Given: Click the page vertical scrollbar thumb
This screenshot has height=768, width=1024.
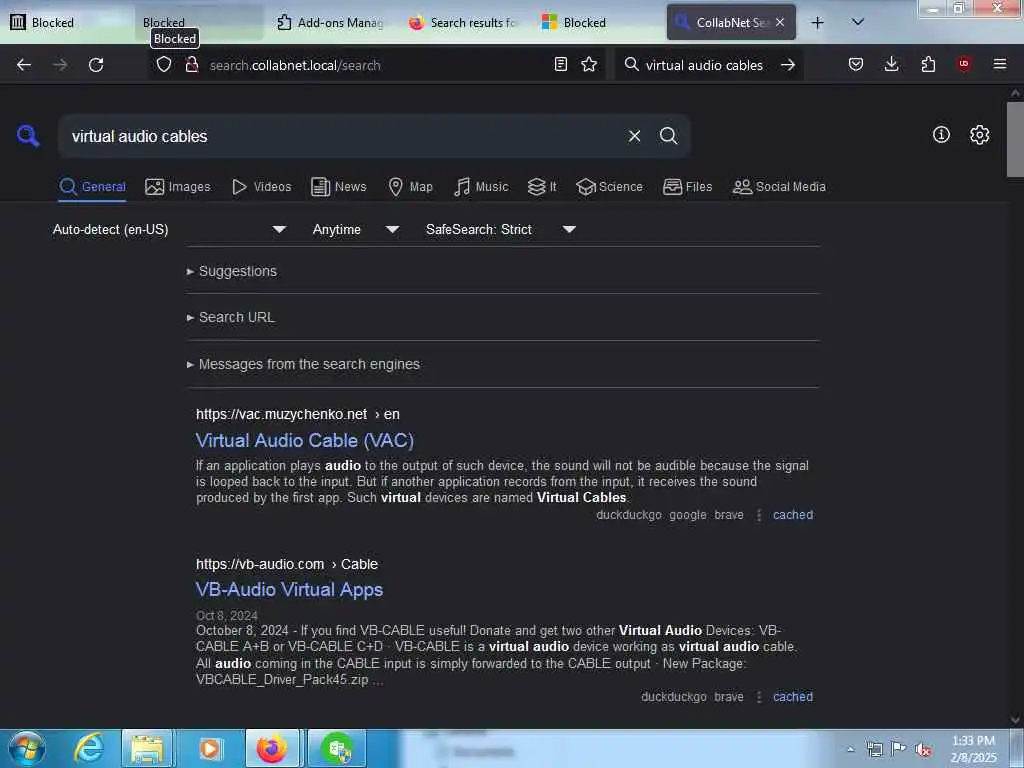Looking at the screenshot, I should coord(1015,139).
